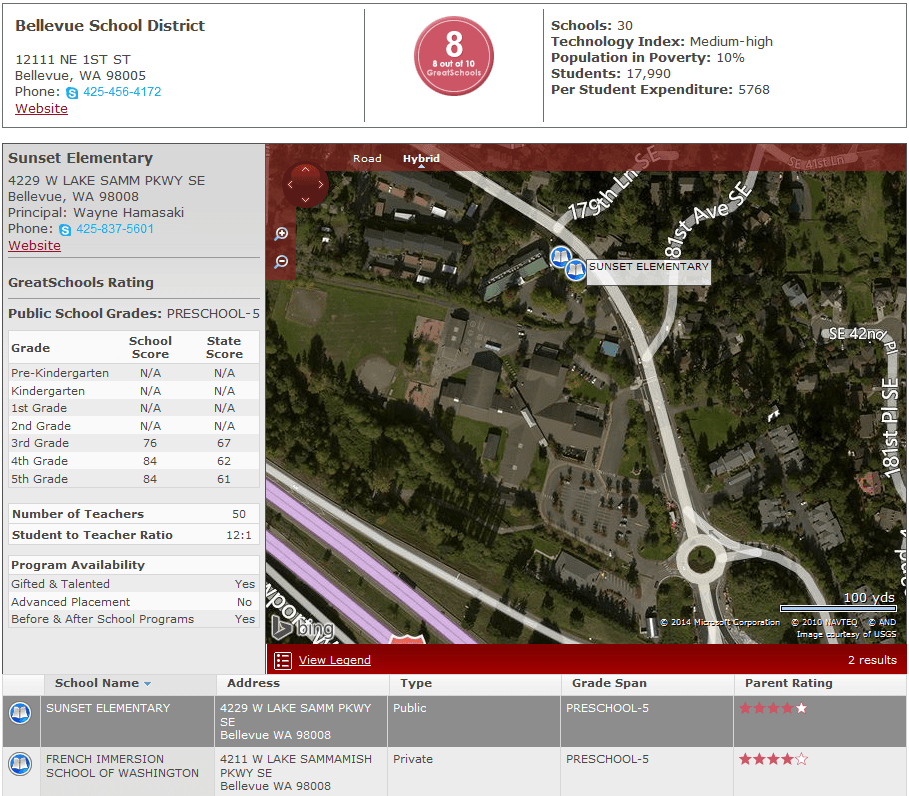This screenshot has height=796, width=909.
Task: Click the Sunset Elementary row school icon
Action: point(20,713)
